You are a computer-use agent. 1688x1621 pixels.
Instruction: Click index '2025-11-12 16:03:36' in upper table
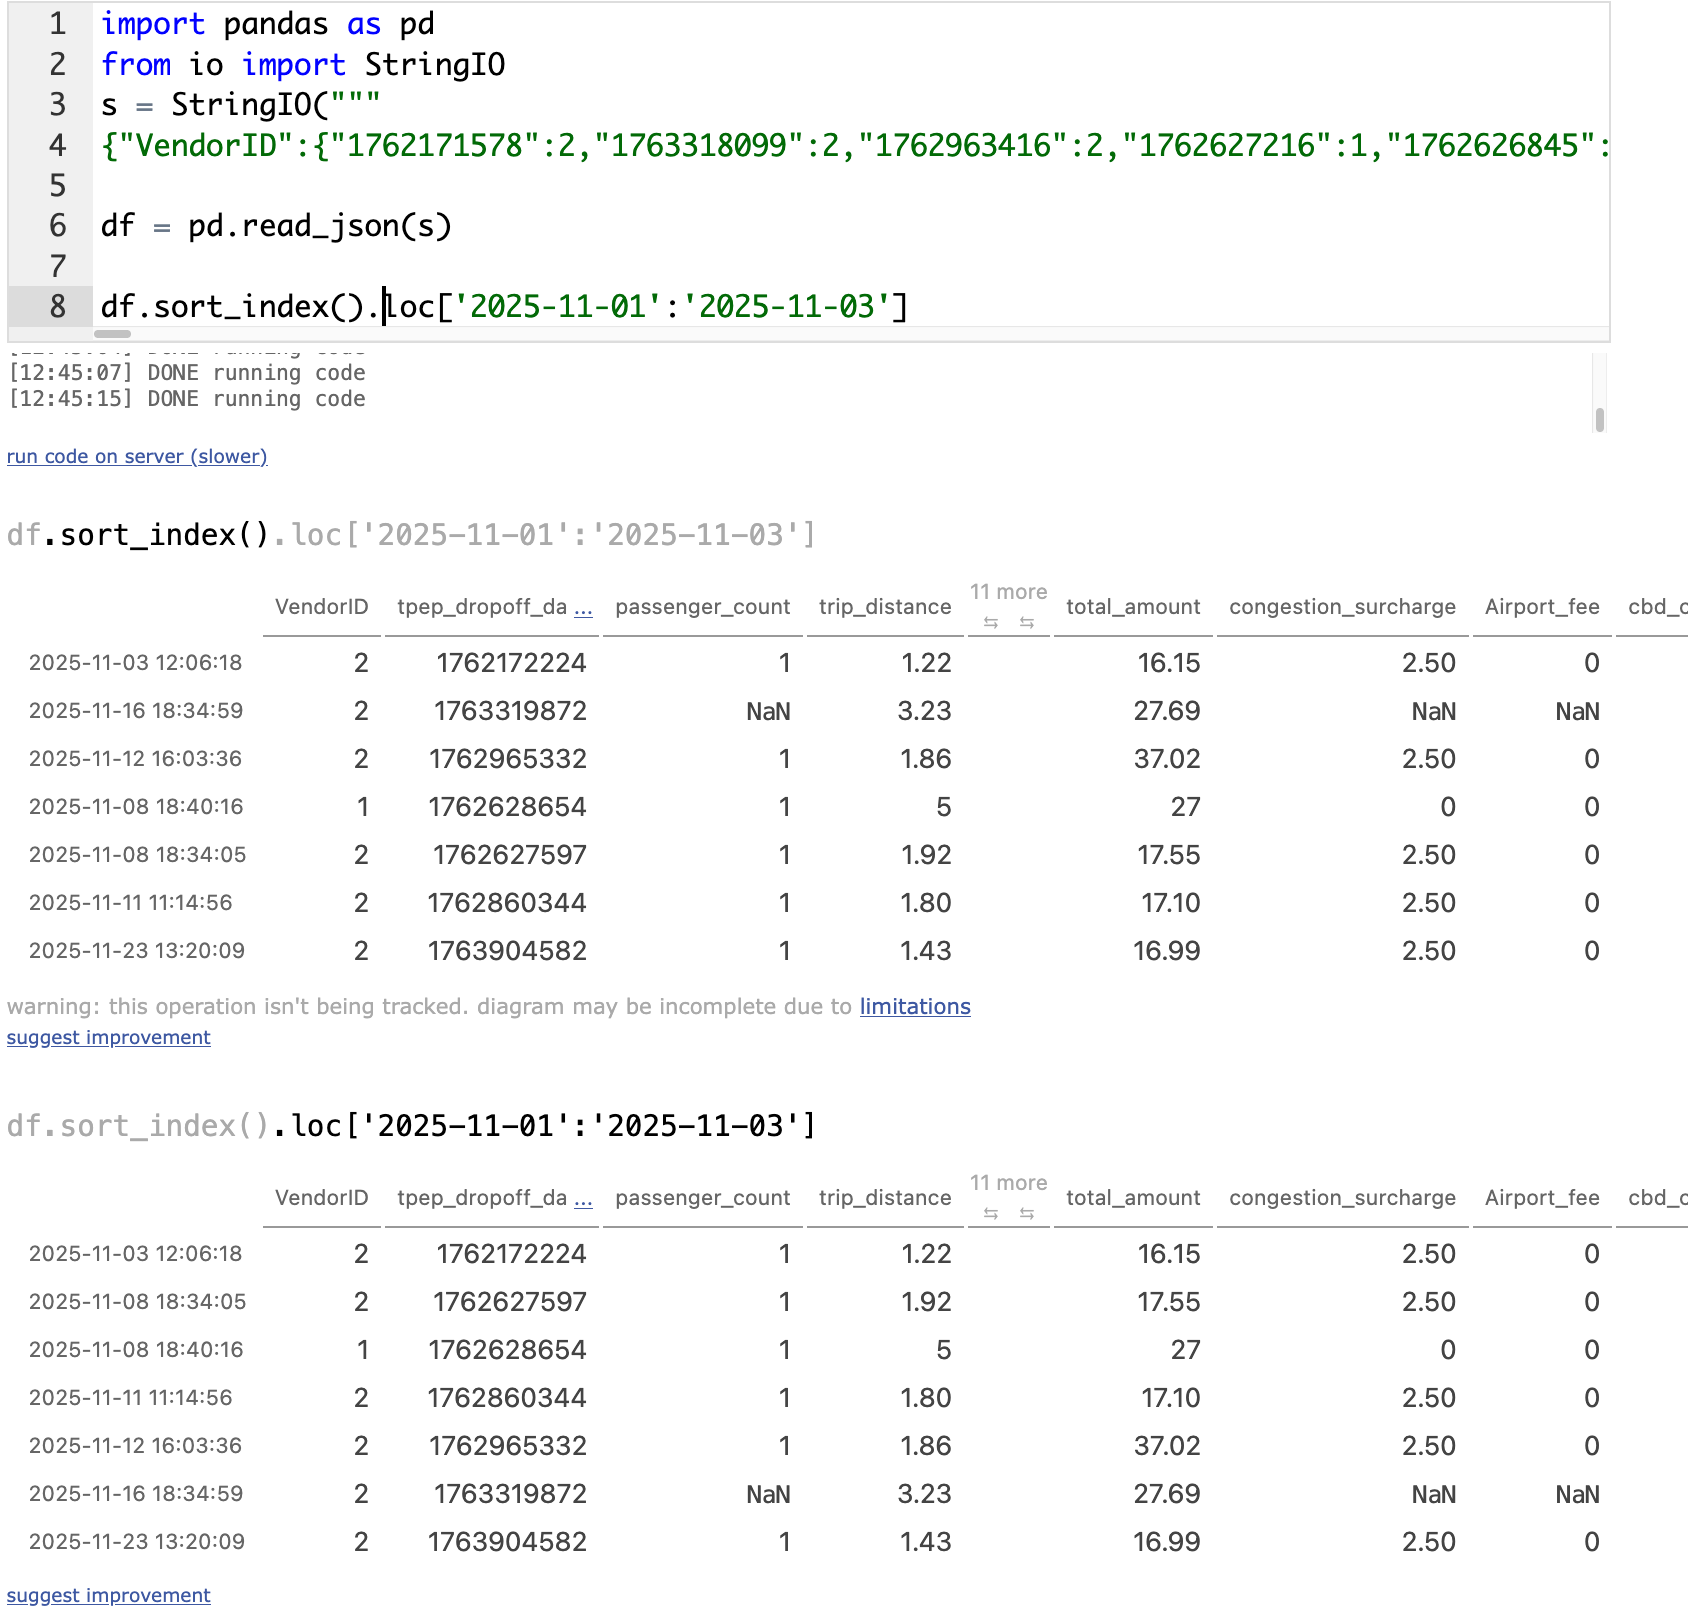pos(136,759)
